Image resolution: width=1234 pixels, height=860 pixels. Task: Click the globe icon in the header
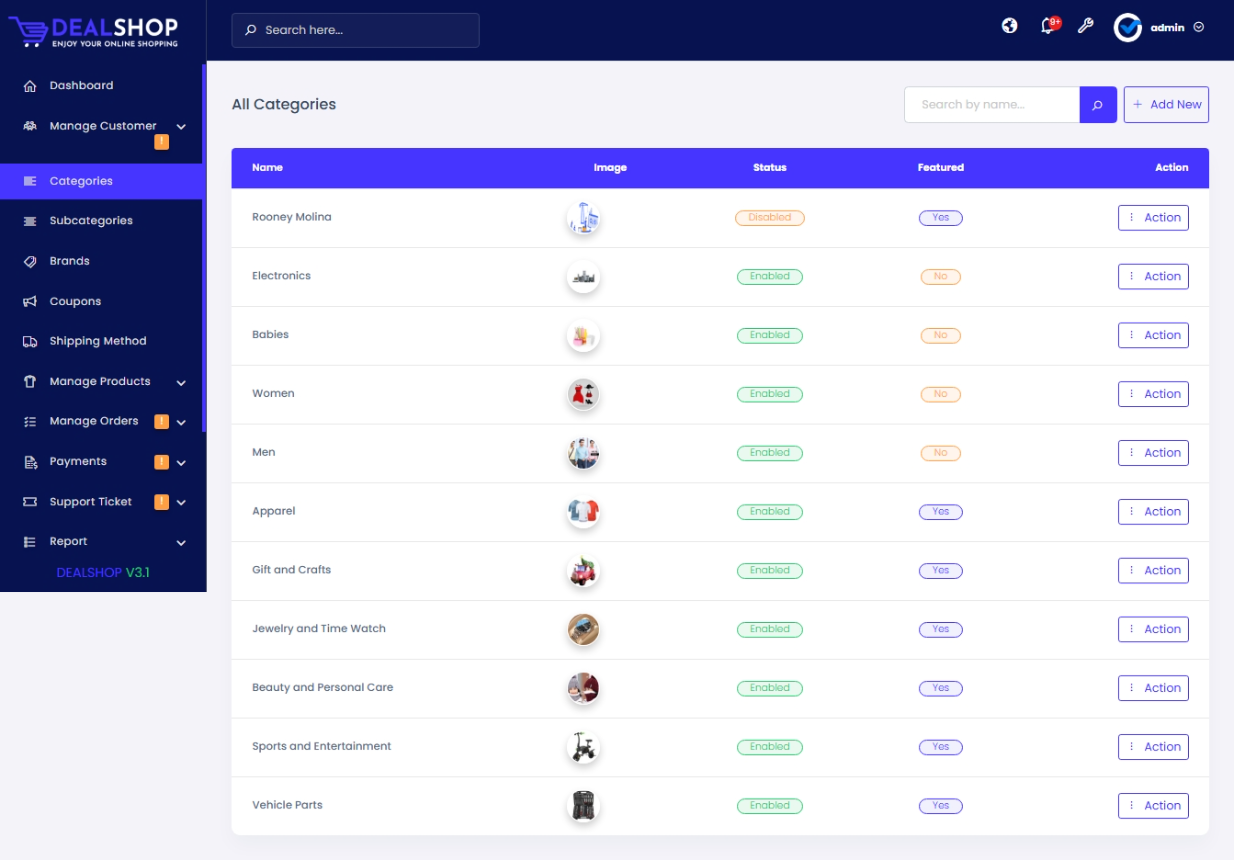1010,26
